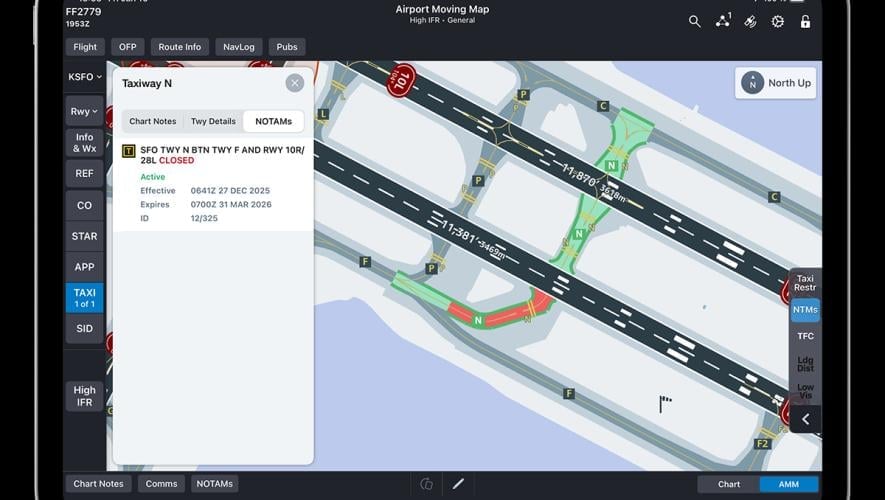Click the screen lock padlock icon
The image size is (885, 500).
tap(805, 21)
